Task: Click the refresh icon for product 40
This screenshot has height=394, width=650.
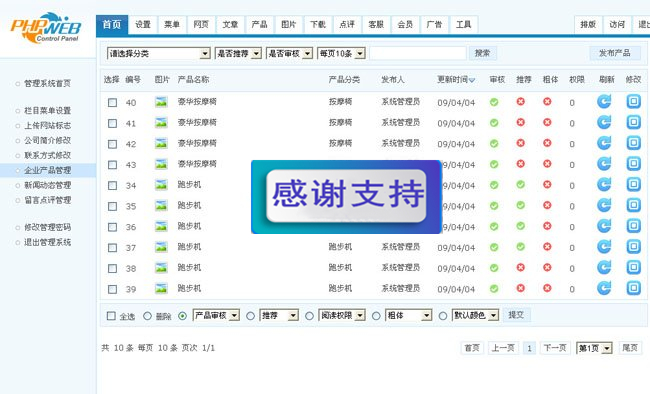Action: (604, 102)
